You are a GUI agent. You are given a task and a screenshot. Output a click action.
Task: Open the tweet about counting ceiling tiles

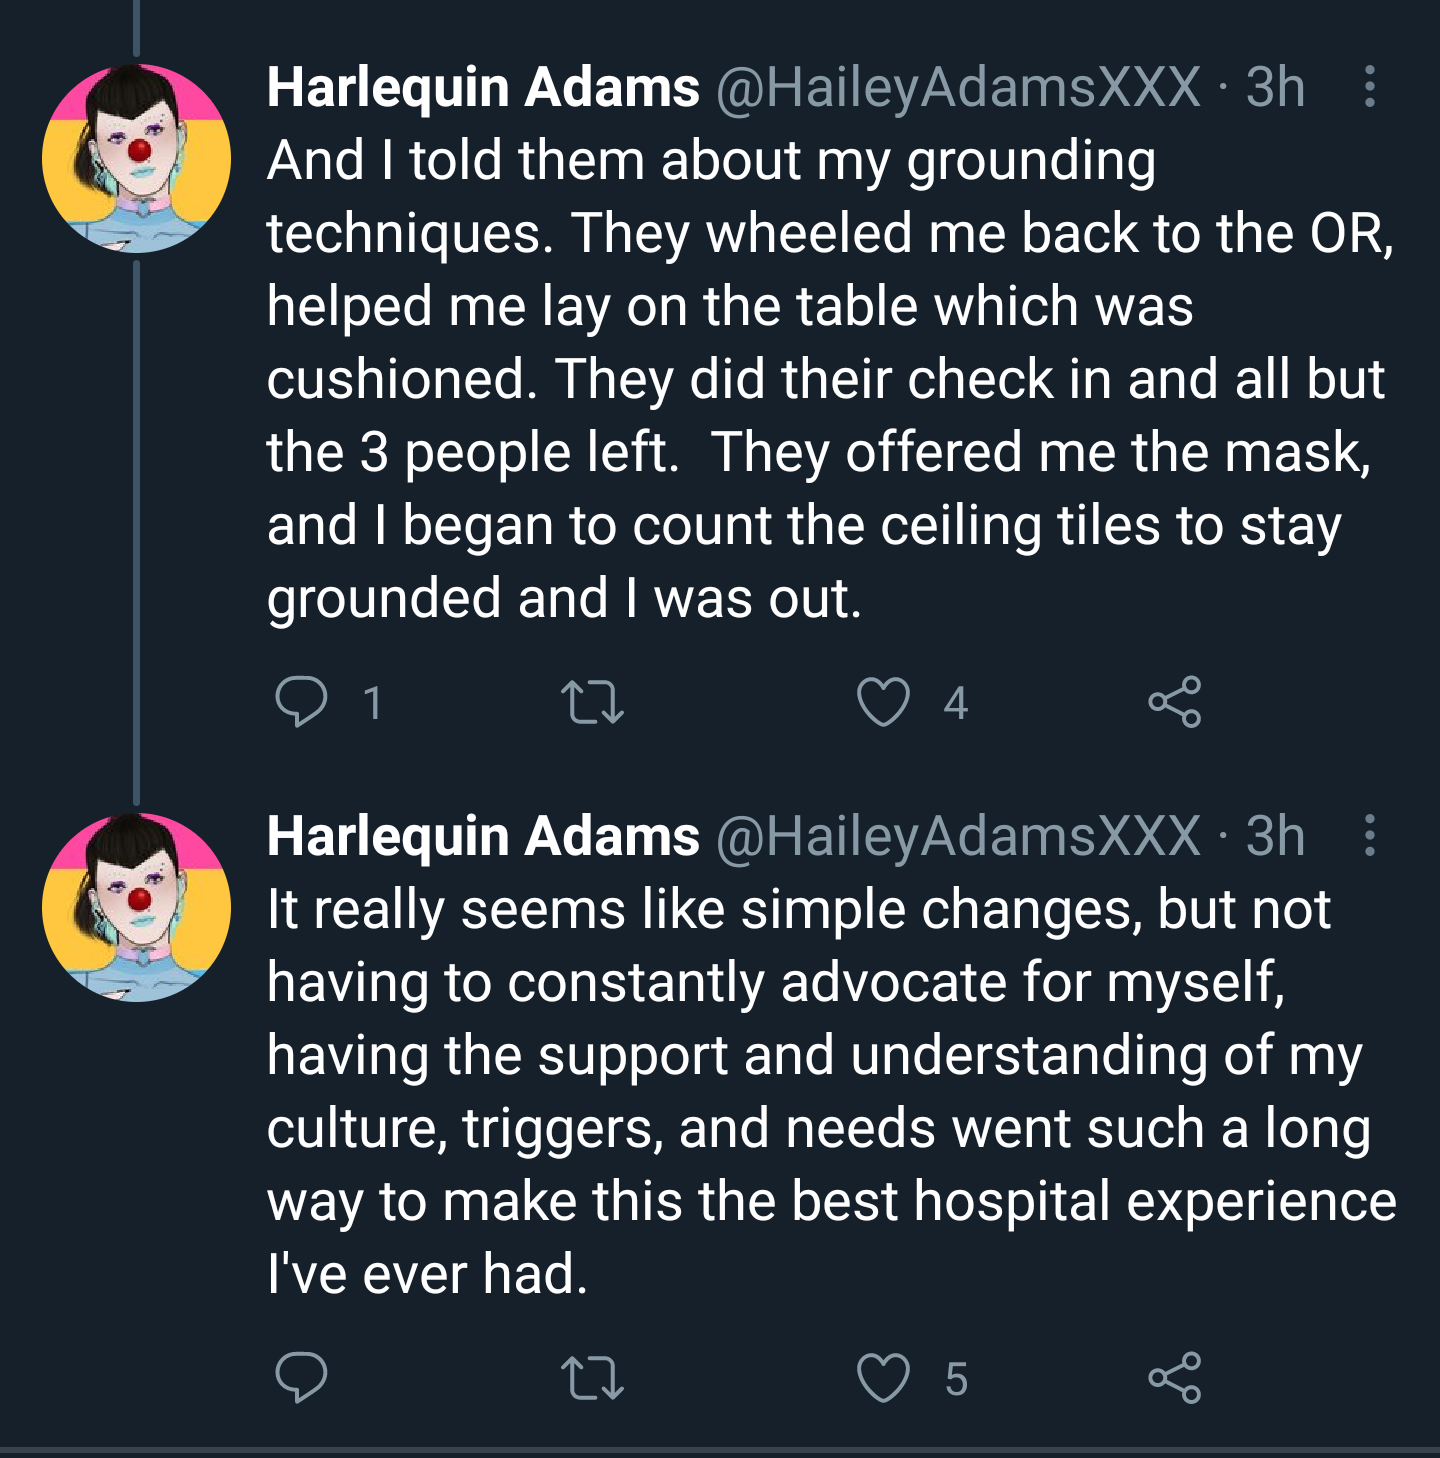coord(830,379)
